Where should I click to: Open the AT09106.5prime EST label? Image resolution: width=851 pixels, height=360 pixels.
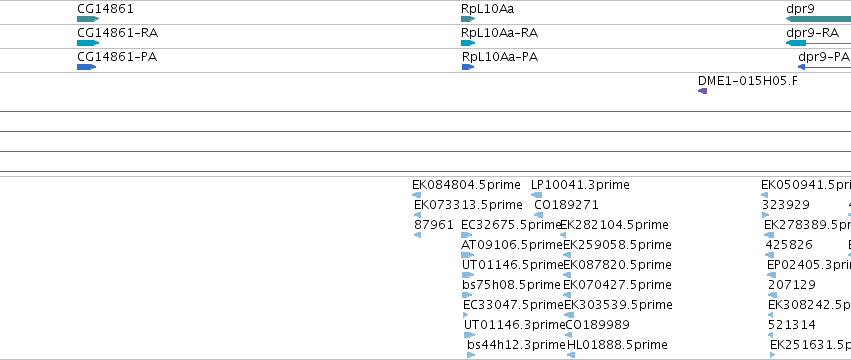tap(512, 245)
